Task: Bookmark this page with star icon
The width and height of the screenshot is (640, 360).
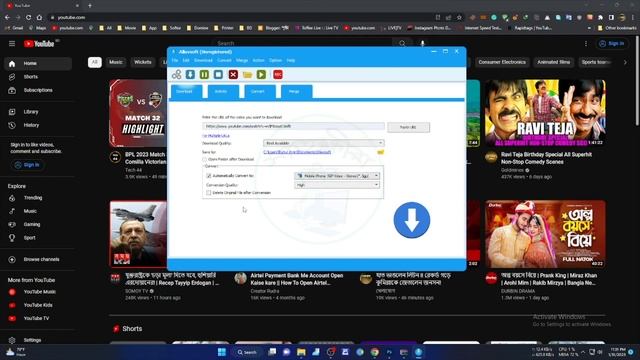Action: (459, 18)
